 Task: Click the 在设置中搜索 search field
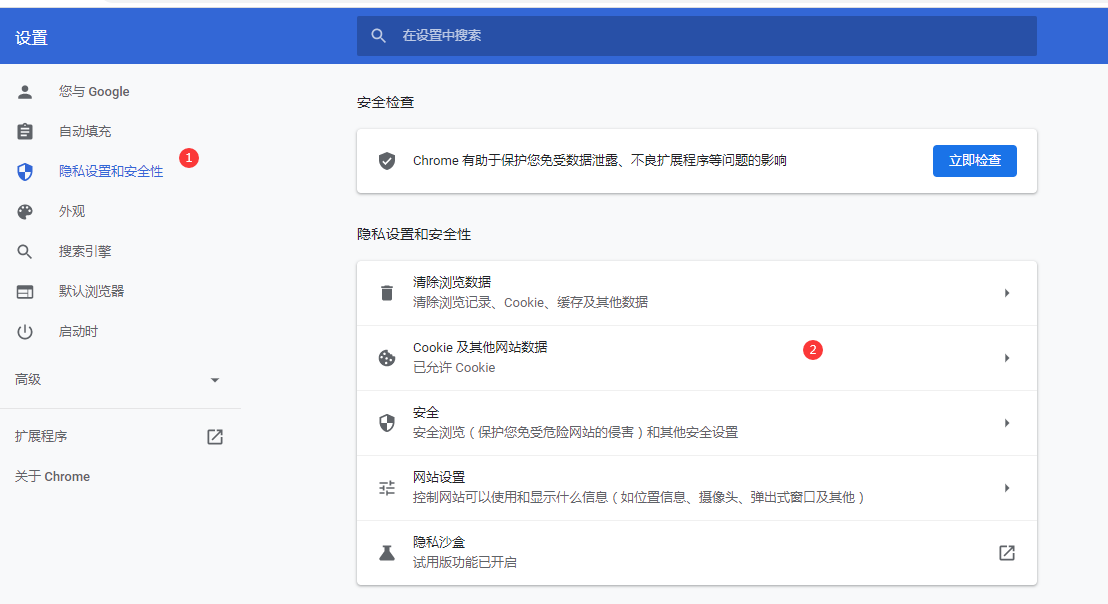[x=697, y=35]
